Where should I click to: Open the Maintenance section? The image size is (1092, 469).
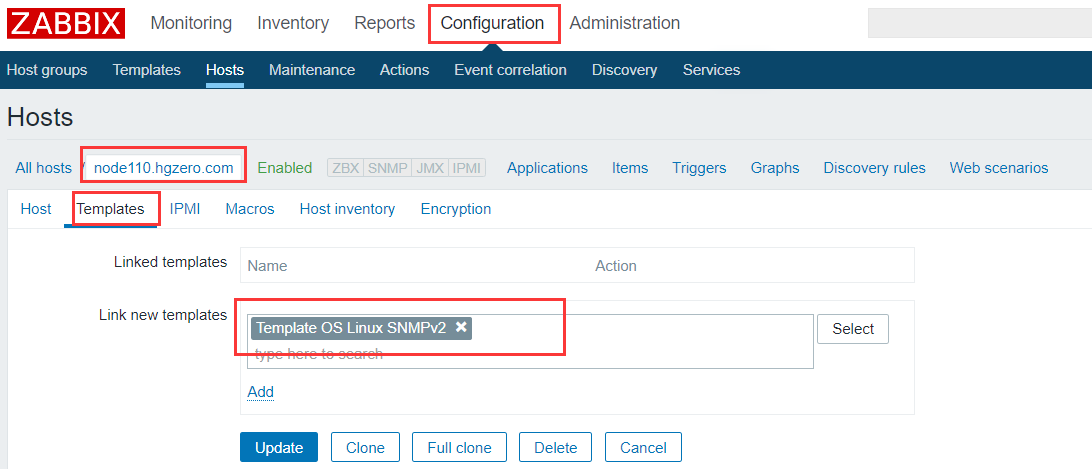tap(312, 70)
